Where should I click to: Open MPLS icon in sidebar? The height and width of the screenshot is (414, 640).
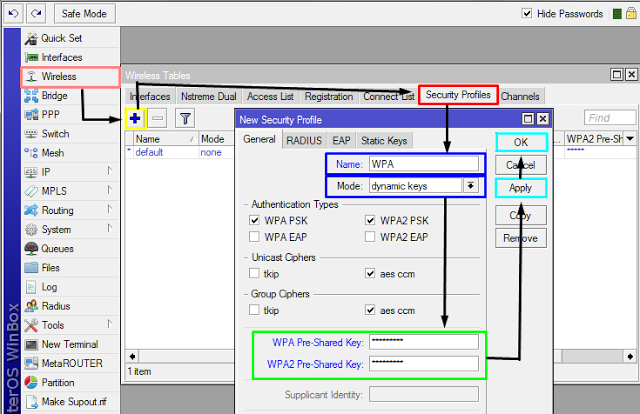tap(31, 191)
